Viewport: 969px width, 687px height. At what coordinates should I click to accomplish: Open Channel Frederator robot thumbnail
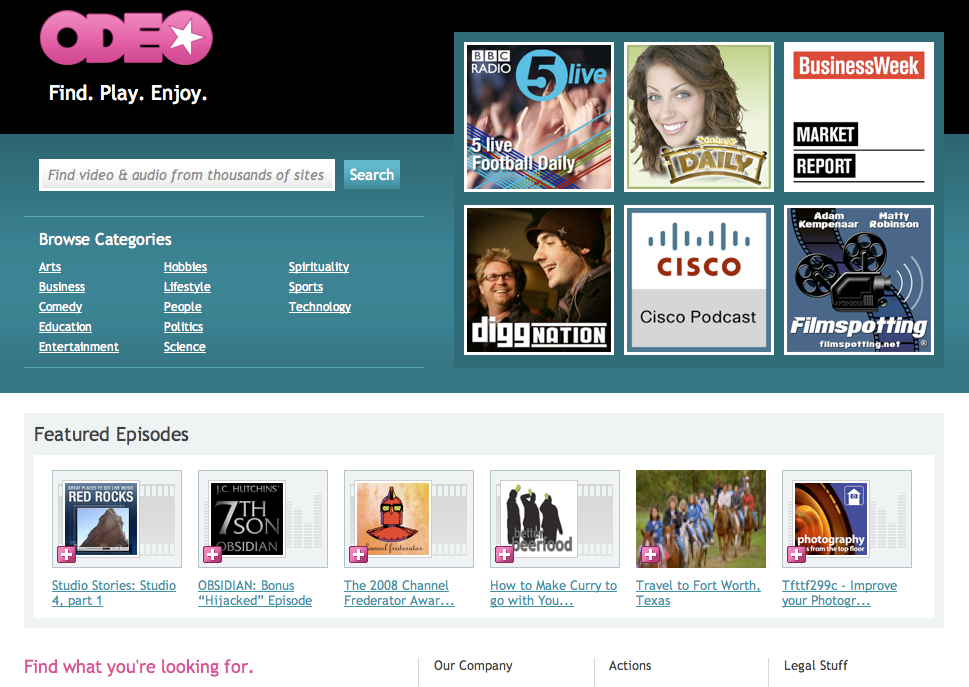[x=408, y=519]
